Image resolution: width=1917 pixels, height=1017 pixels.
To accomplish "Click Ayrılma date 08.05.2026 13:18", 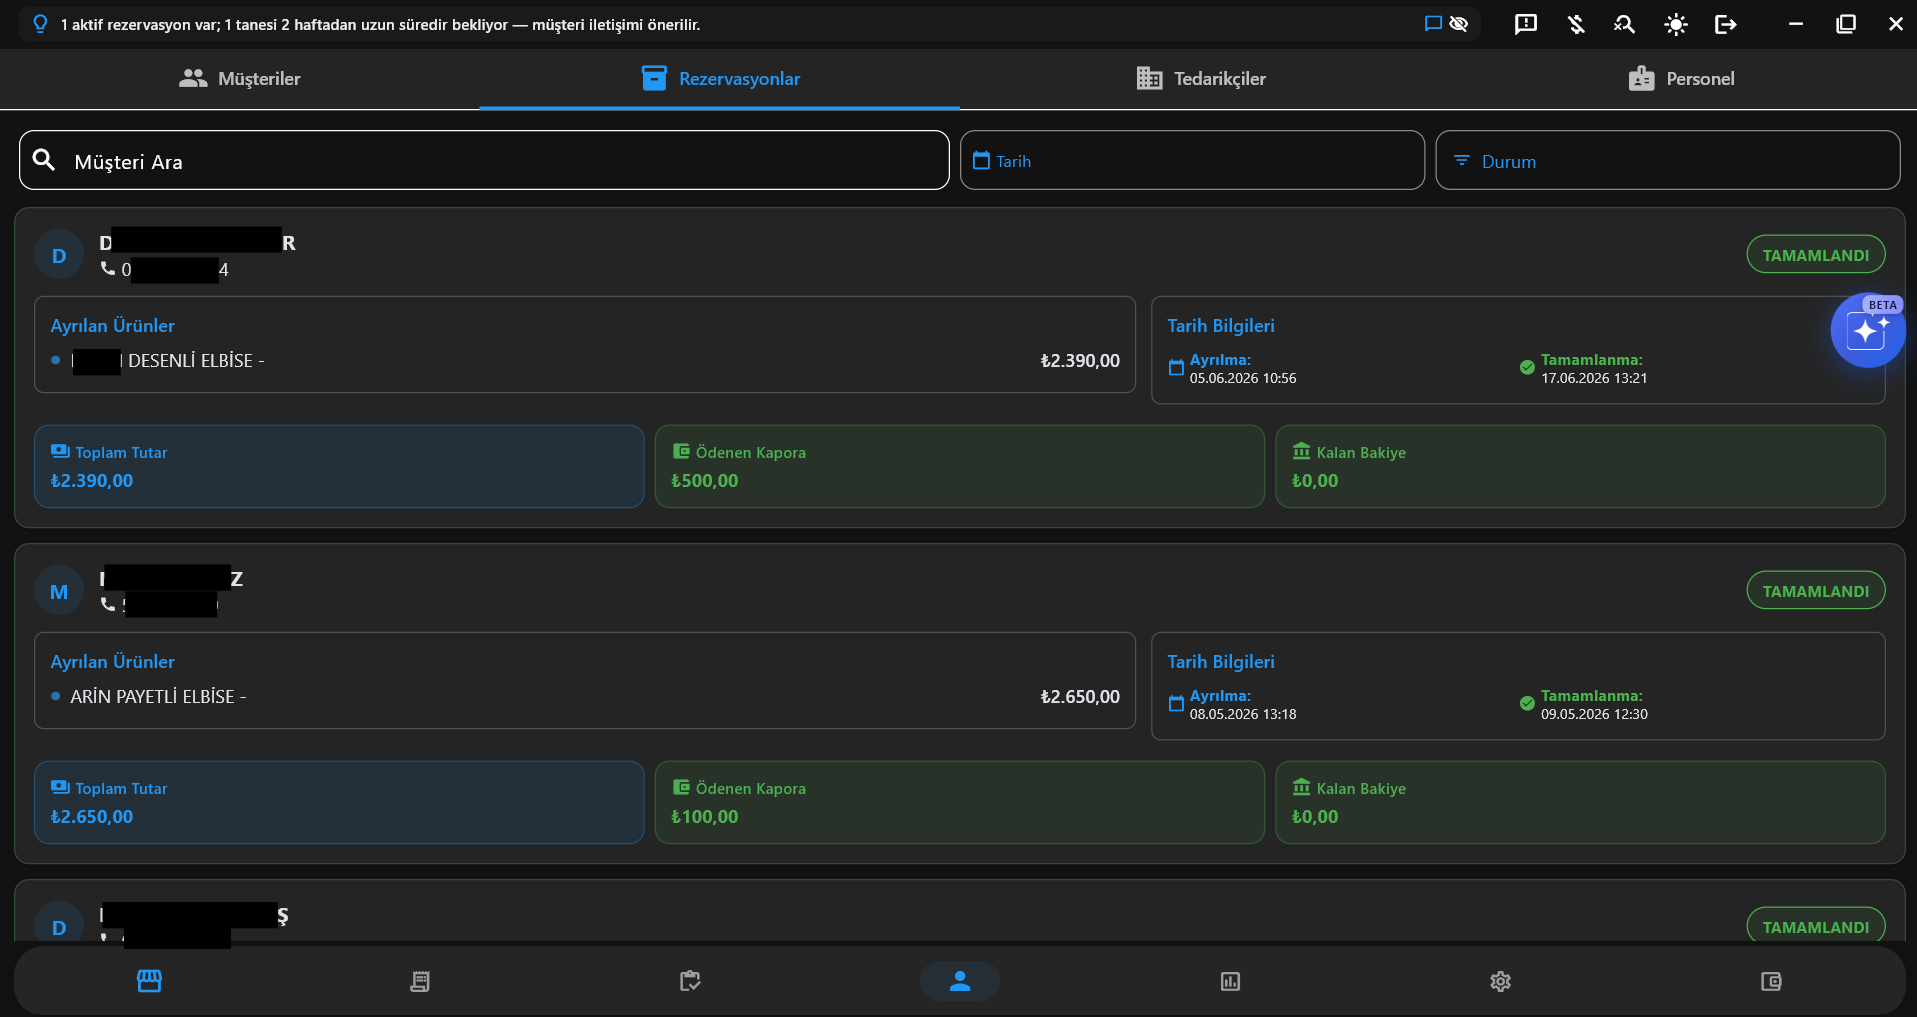I will (1243, 714).
